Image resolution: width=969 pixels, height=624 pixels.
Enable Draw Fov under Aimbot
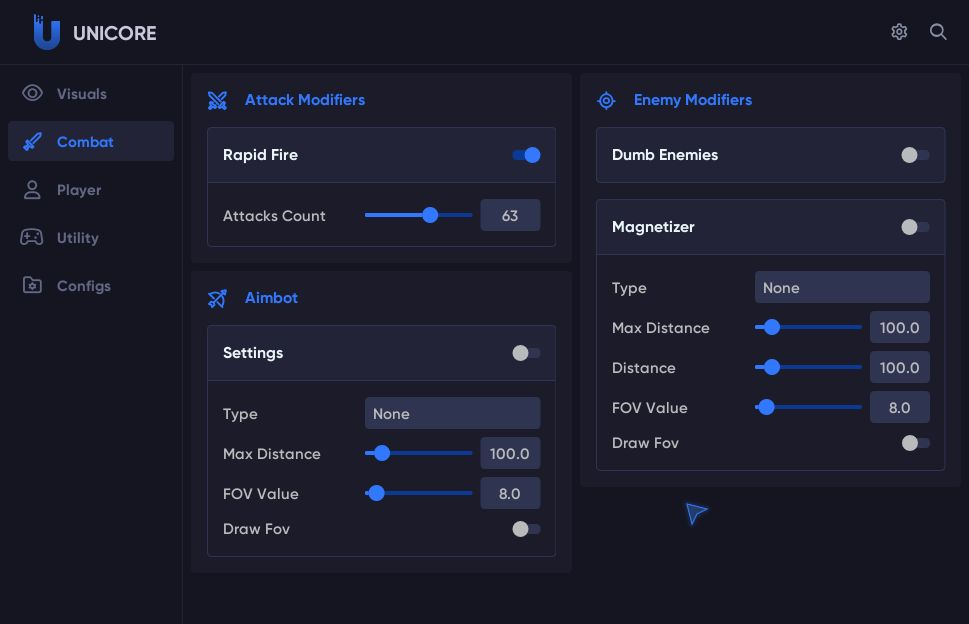(526, 529)
